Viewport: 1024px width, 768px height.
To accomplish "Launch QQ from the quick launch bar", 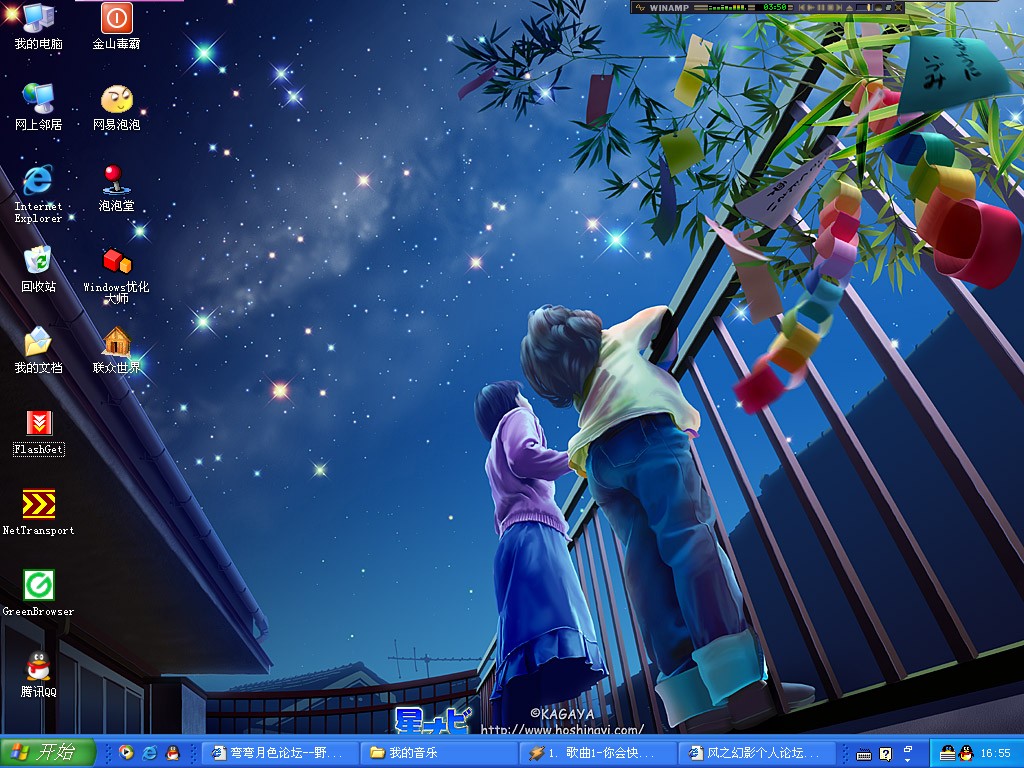I will pos(172,753).
